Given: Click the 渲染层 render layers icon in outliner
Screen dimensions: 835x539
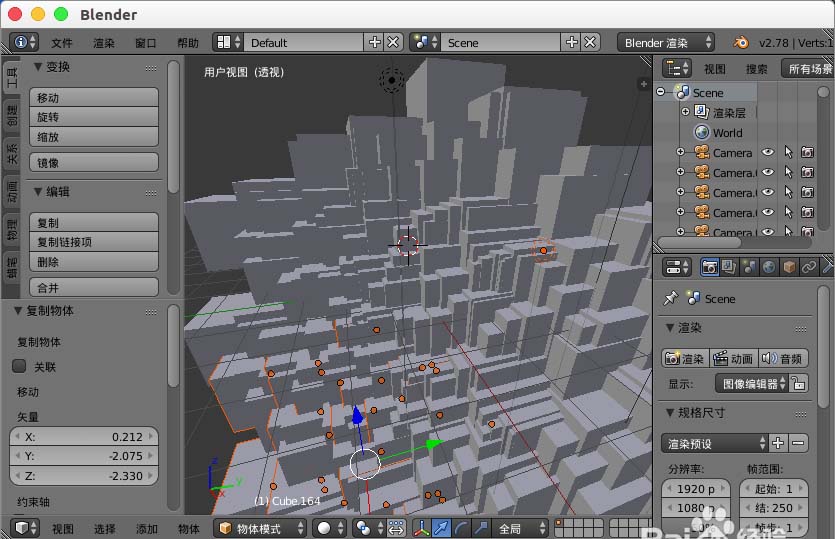Looking at the screenshot, I should click(701, 112).
